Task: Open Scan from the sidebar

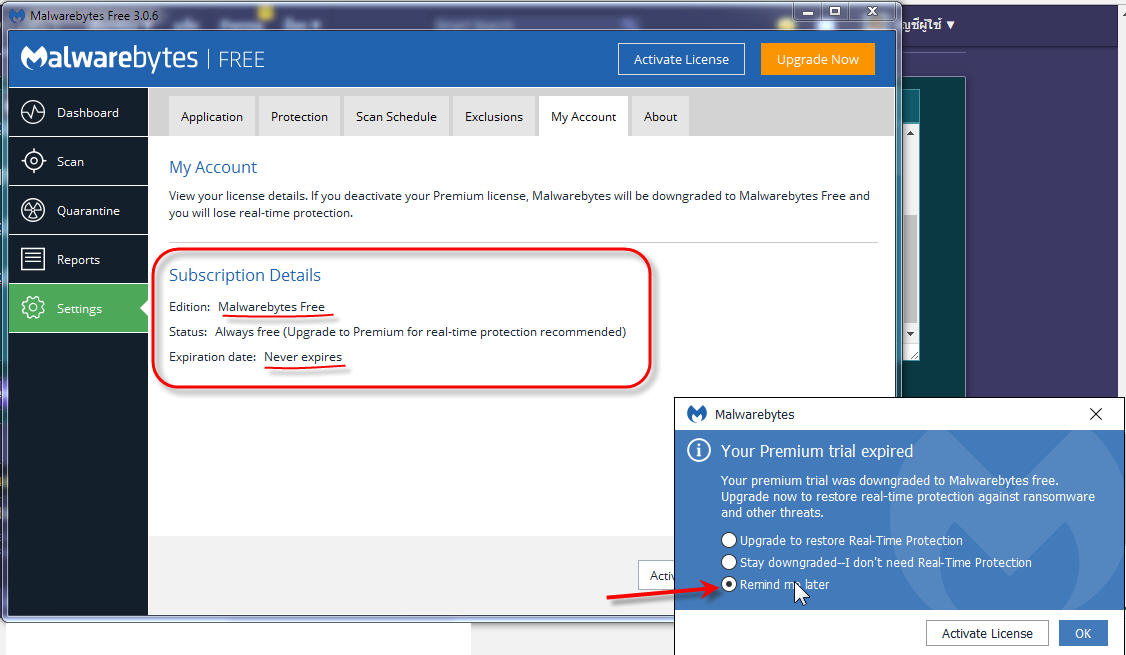Action: click(78, 162)
